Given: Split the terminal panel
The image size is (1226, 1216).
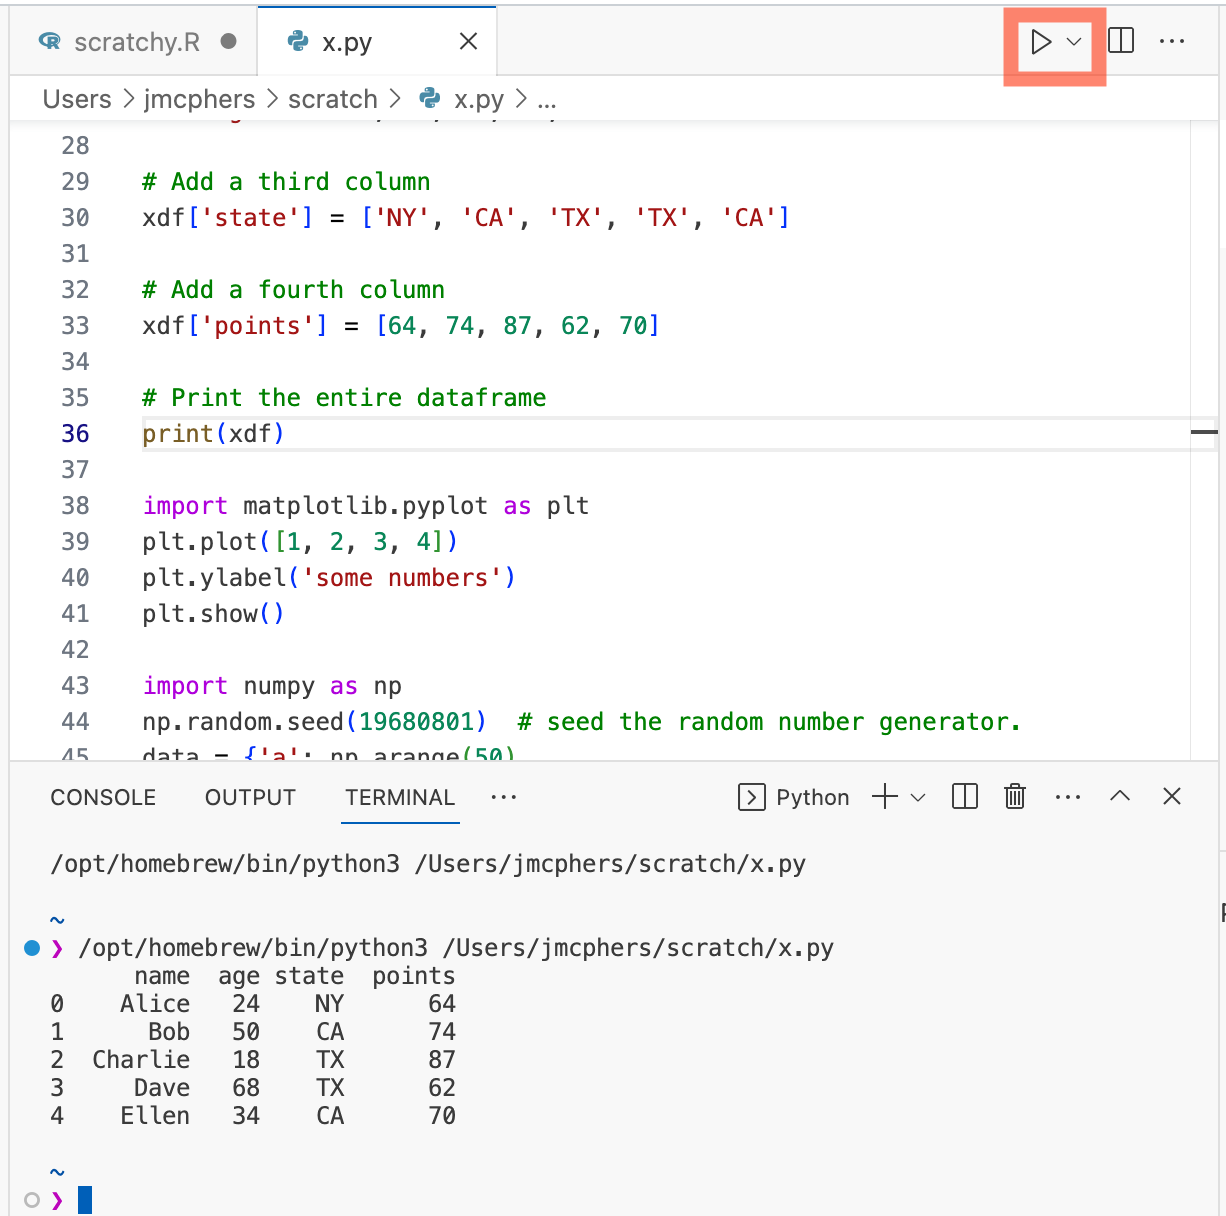Looking at the screenshot, I should click(x=964, y=796).
